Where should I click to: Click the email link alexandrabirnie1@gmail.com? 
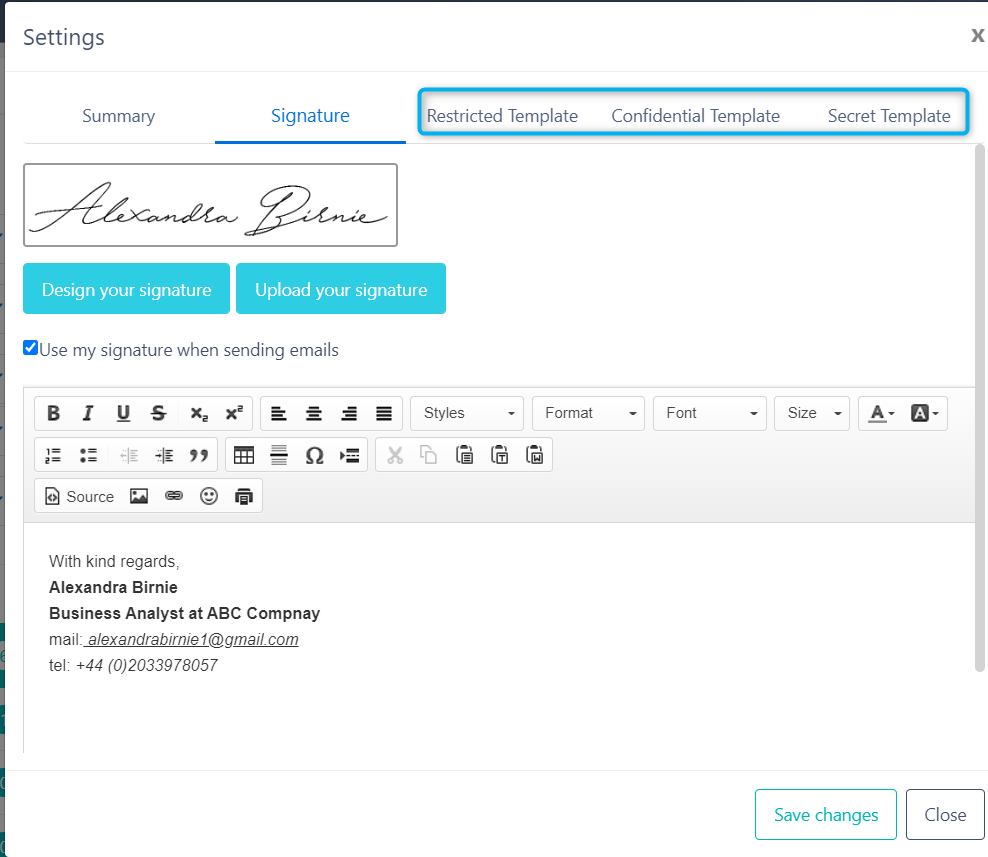(192, 640)
